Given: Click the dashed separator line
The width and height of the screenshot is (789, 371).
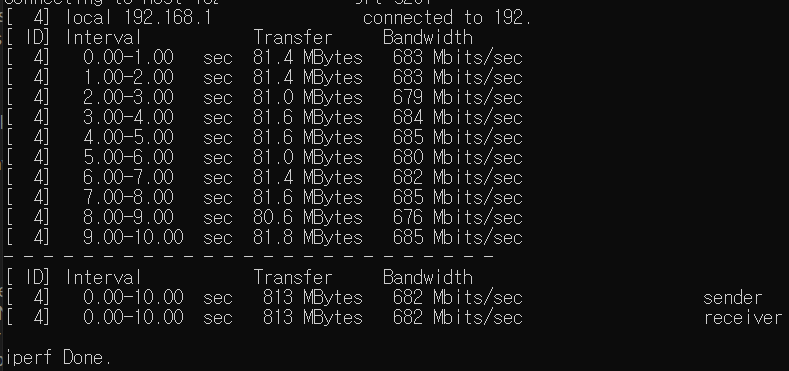Looking at the screenshot, I should click(249, 257).
